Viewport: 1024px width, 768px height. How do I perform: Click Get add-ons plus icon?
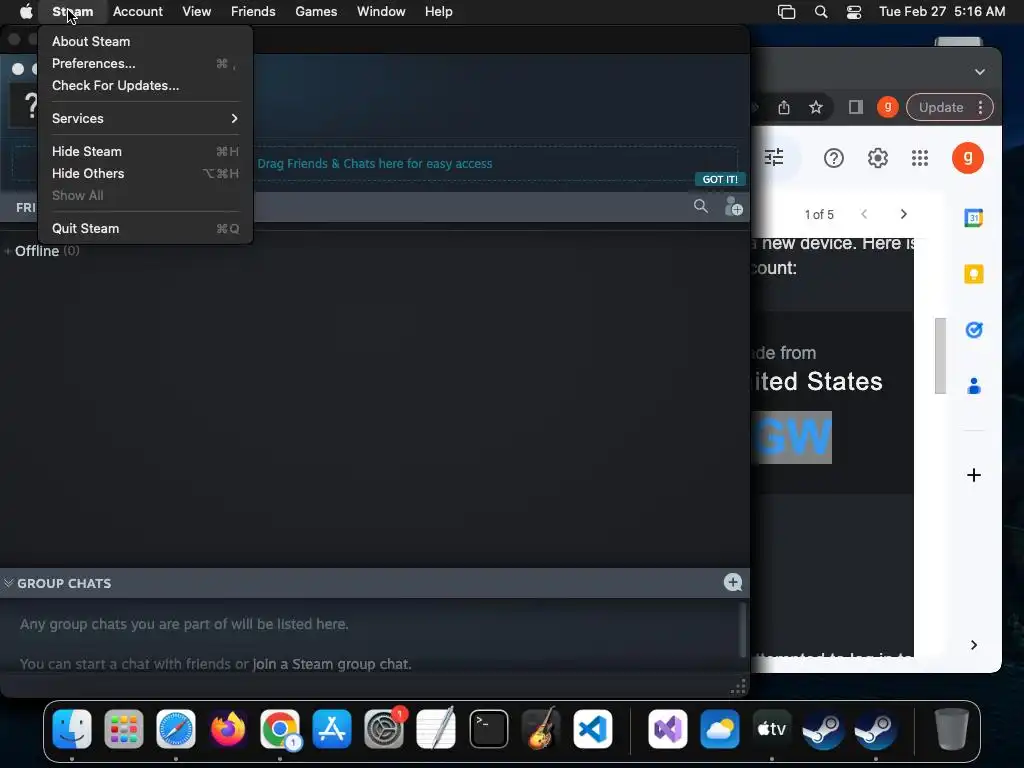(x=973, y=475)
